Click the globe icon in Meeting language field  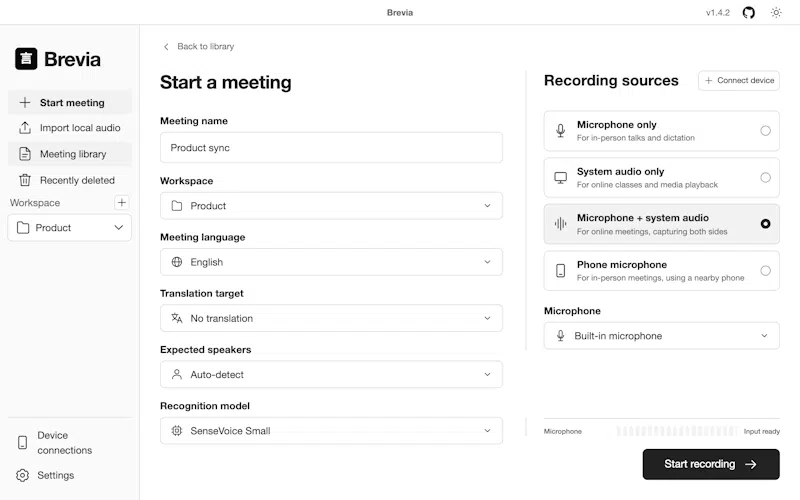[x=177, y=262]
